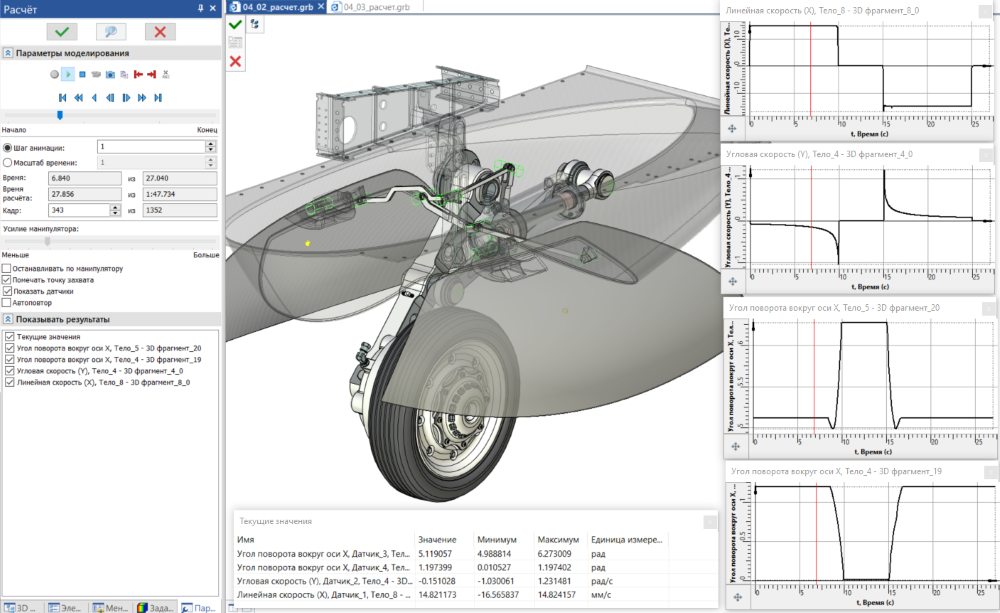The width and height of the screenshot is (1000, 613).
Task: Open the 04_02_расчет.grb document tab
Action: click(278, 6)
